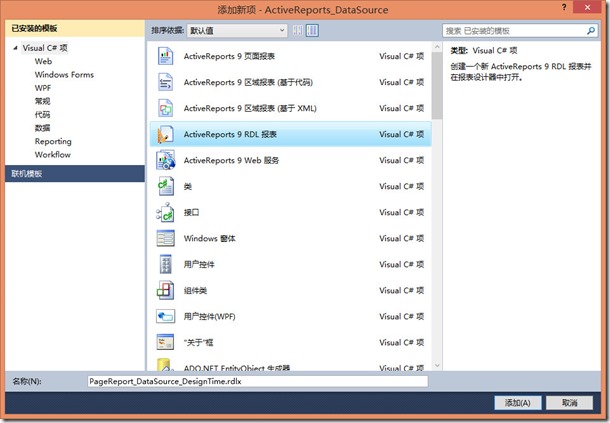Collapse the Visual C# 项 tree node
The image size is (610, 423).
click(15, 48)
